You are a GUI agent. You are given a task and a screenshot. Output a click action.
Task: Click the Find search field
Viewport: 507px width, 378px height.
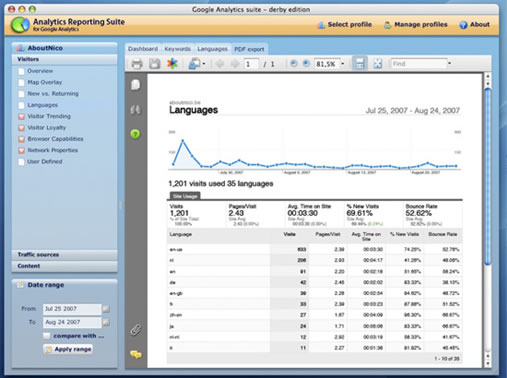click(419, 63)
